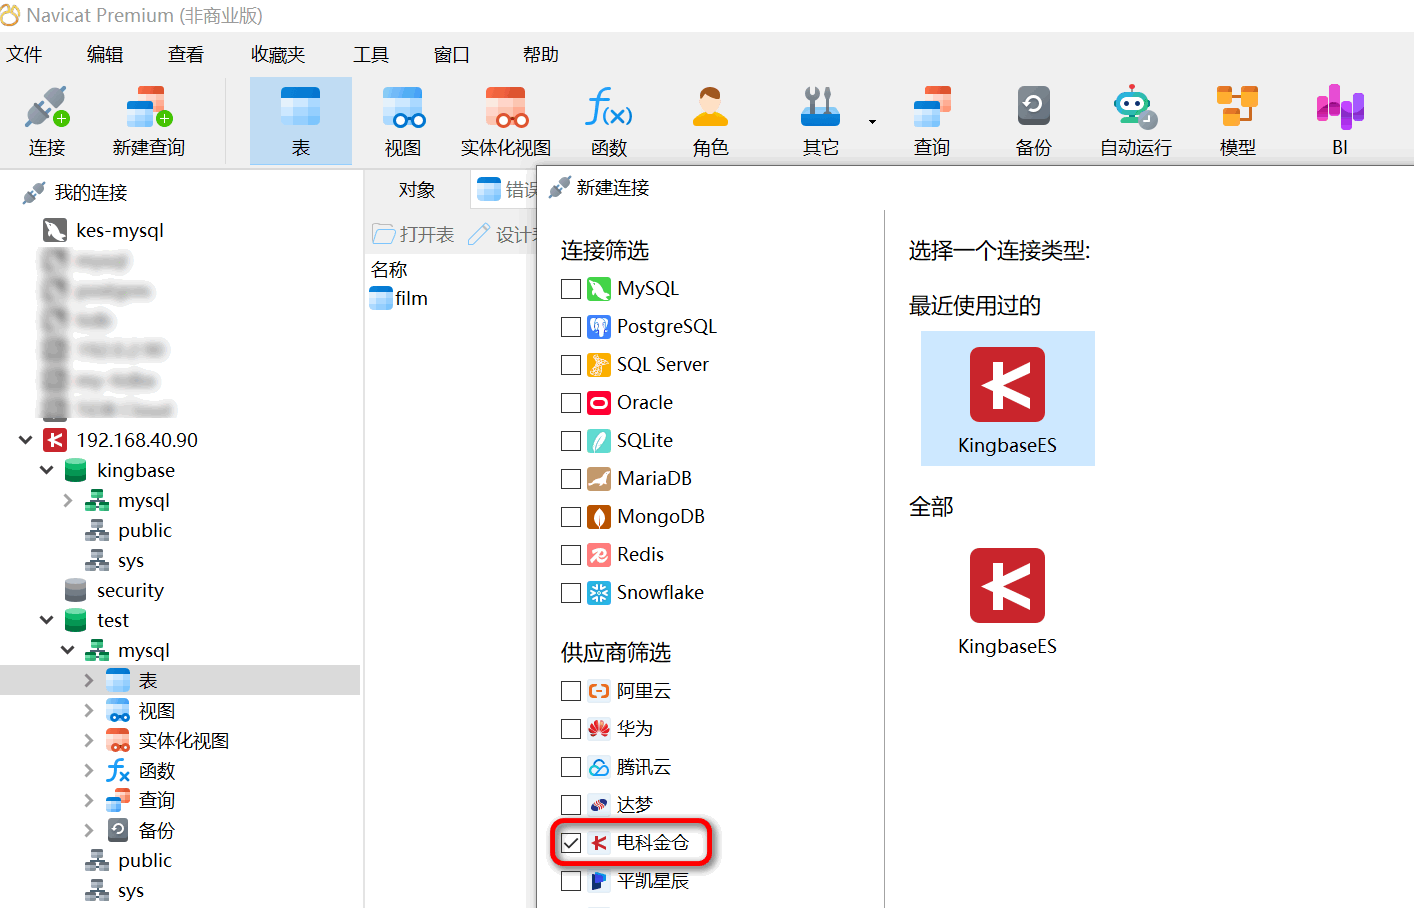Switch to the 对象 (Objects) tab
The image size is (1414, 908).
[417, 190]
